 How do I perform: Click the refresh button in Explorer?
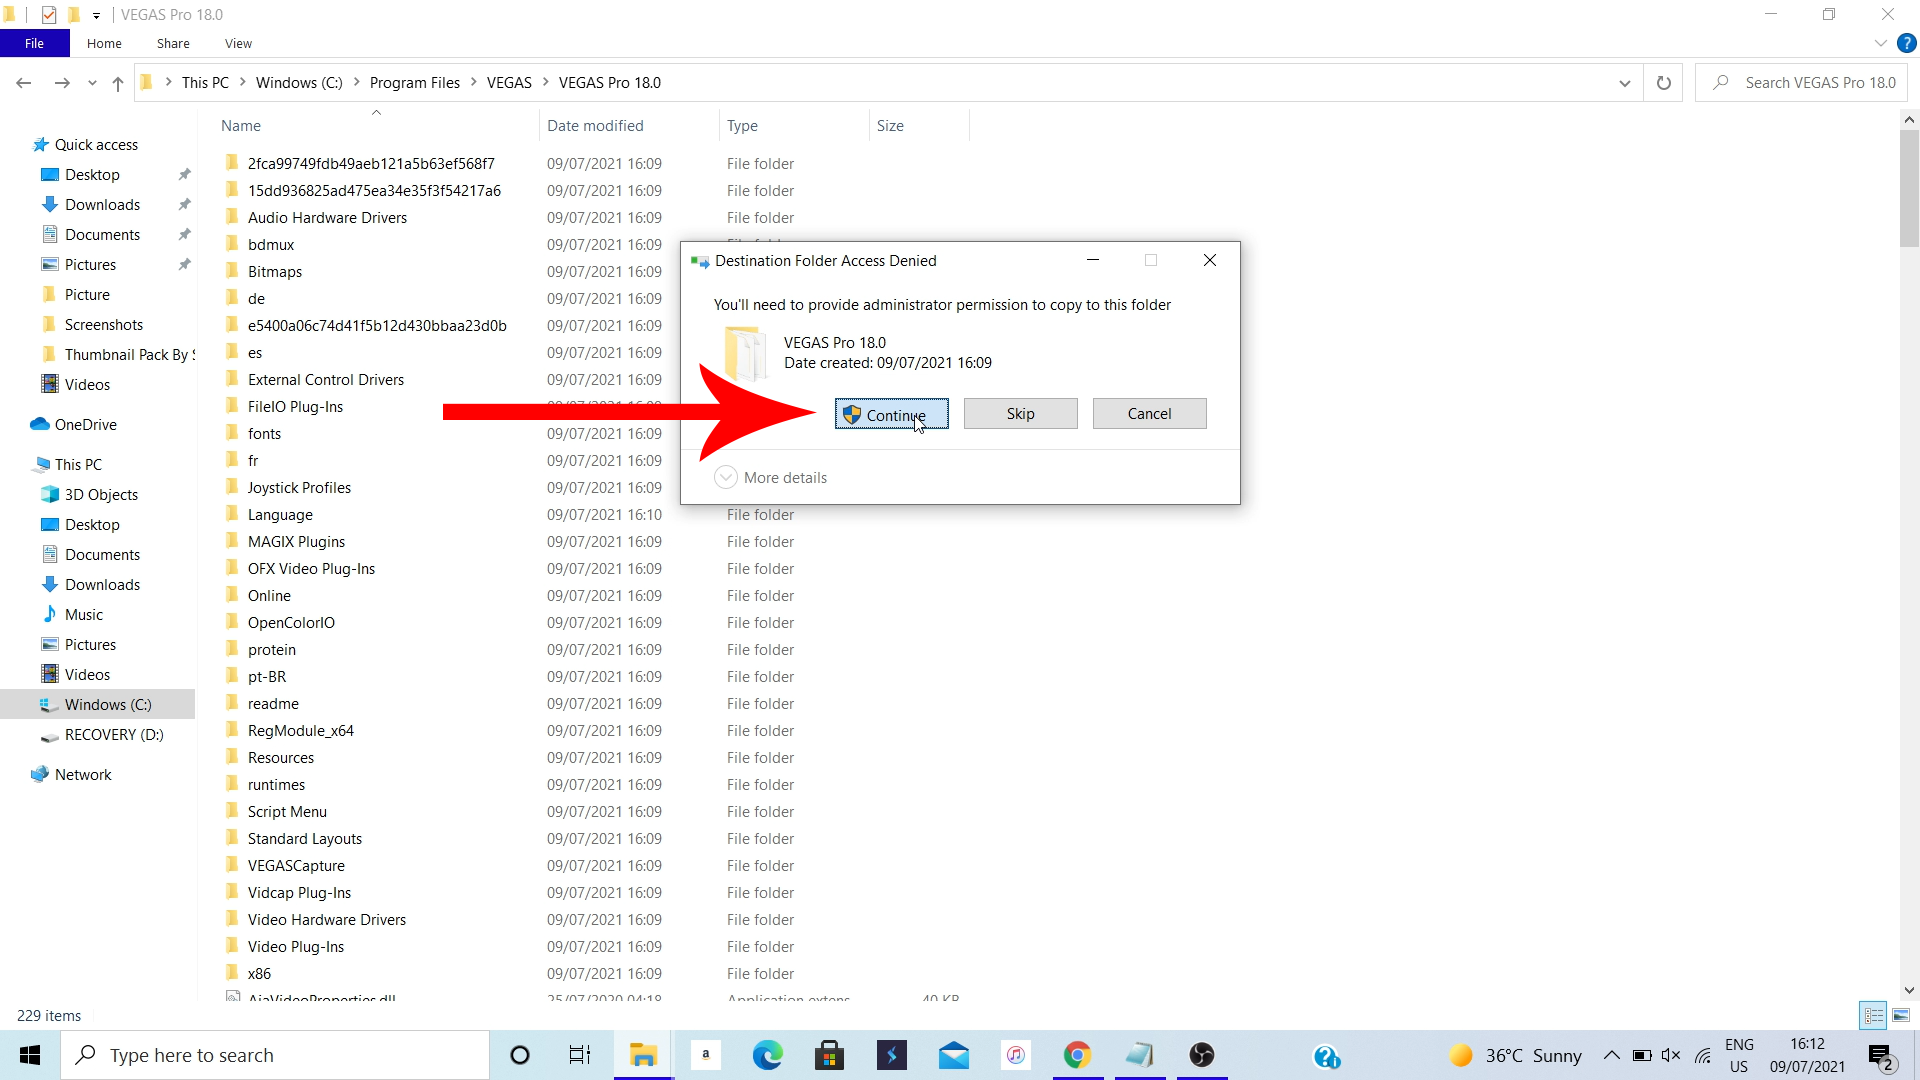pos(1664,82)
